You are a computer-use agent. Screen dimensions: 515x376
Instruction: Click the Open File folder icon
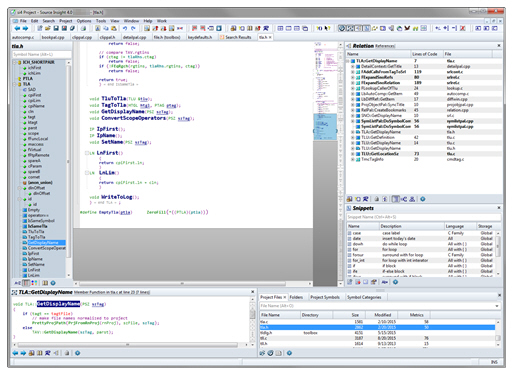(x=48, y=29)
